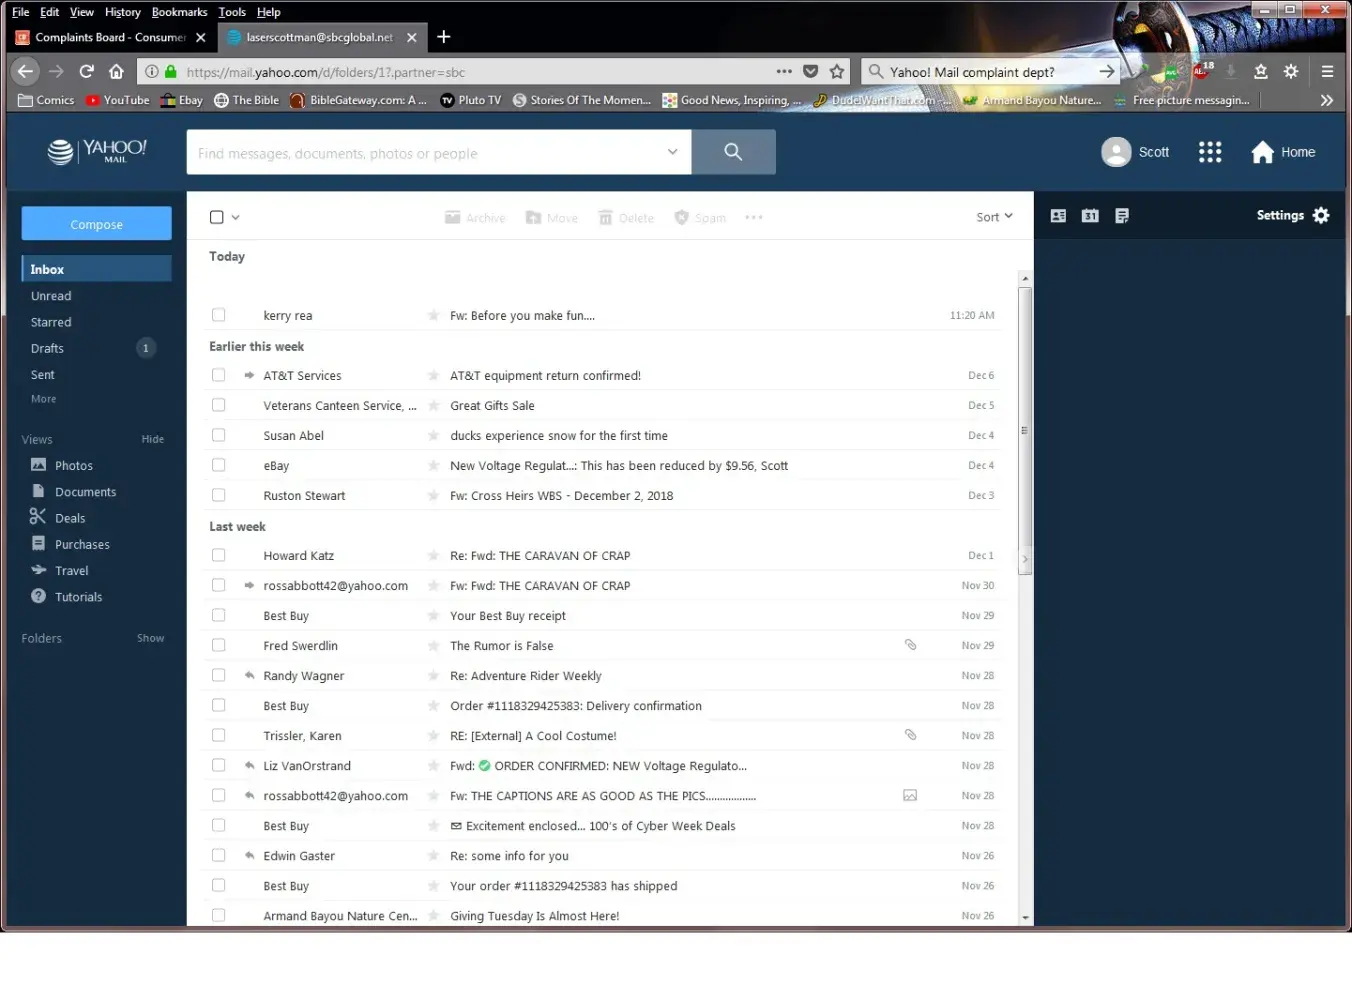This screenshot has width=1352, height=1000.
Task: Tick the select-all messages checkbox
Action: click(x=217, y=217)
